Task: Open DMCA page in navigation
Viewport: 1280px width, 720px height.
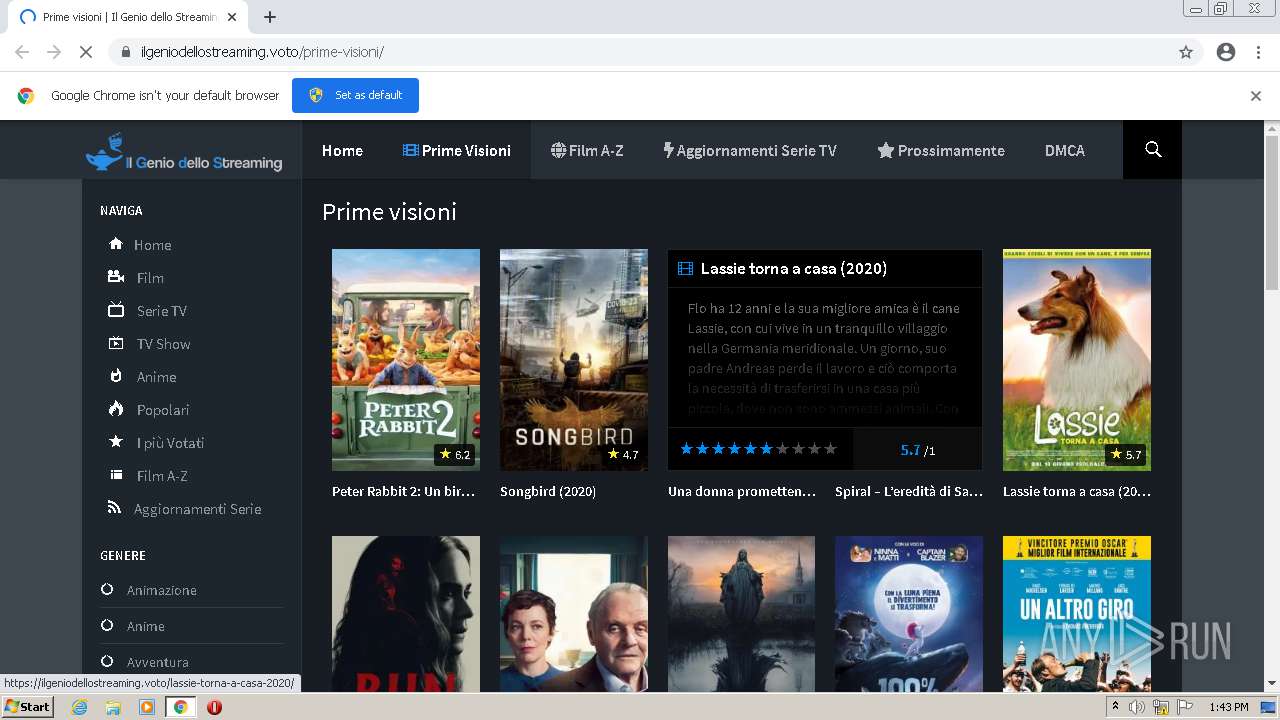Action: [1065, 150]
